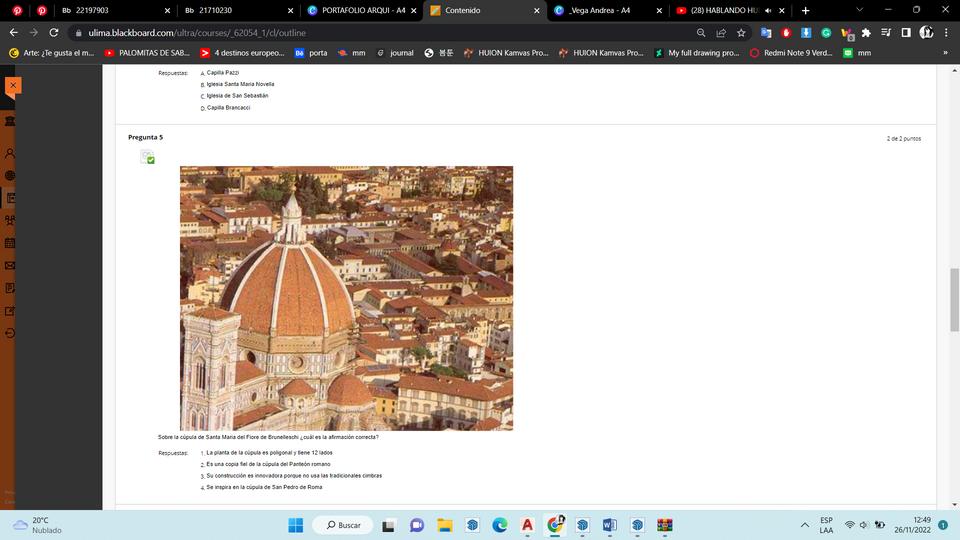Open the grades sidebar icon
This screenshot has width=960, height=540.
[10, 288]
